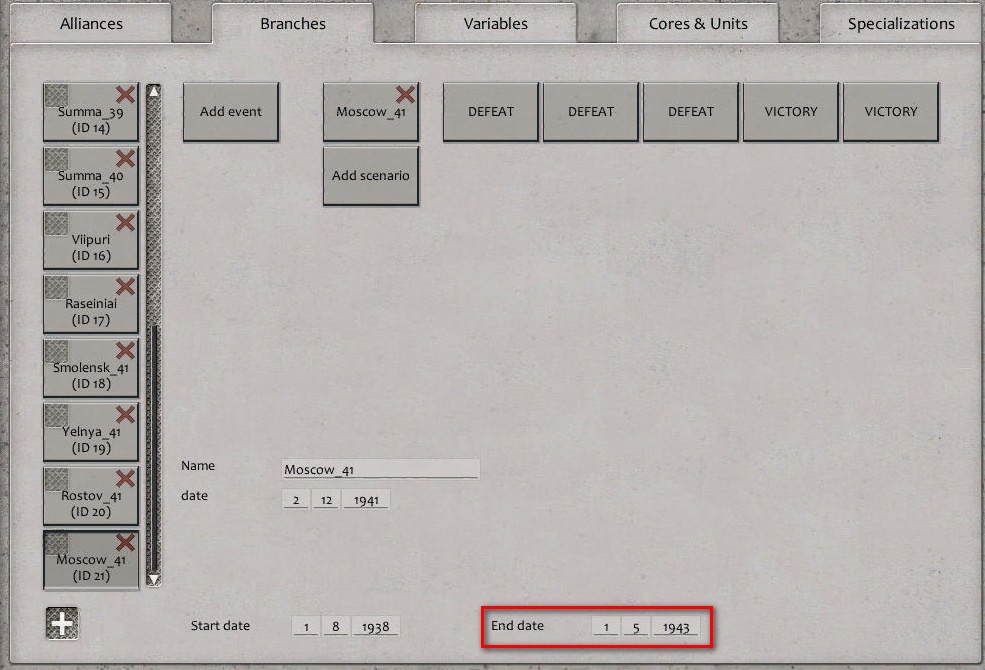Click the second DEFEAT outcome button

[x=590, y=112]
